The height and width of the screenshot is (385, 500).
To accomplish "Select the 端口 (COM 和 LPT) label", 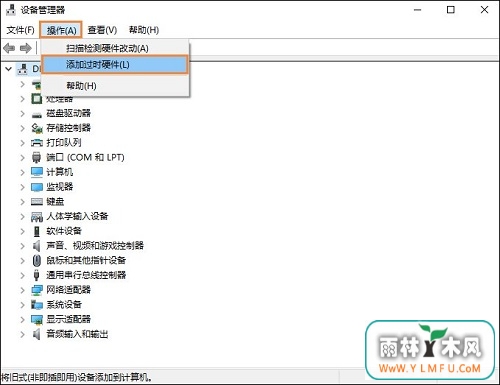I will coord(85,157).
